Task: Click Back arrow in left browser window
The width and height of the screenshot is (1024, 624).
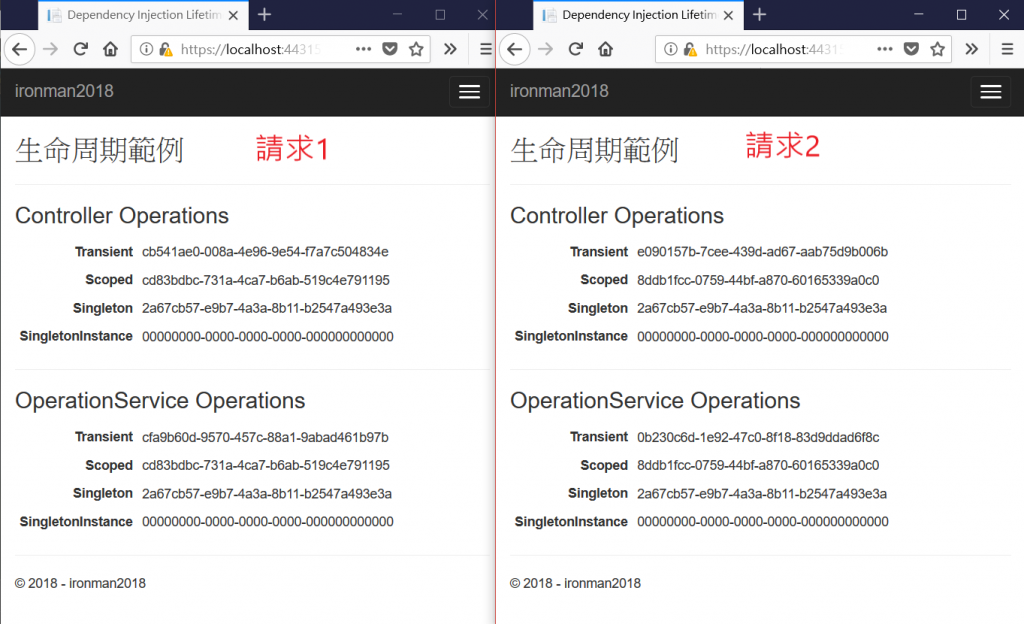Action: click(20, 49)
